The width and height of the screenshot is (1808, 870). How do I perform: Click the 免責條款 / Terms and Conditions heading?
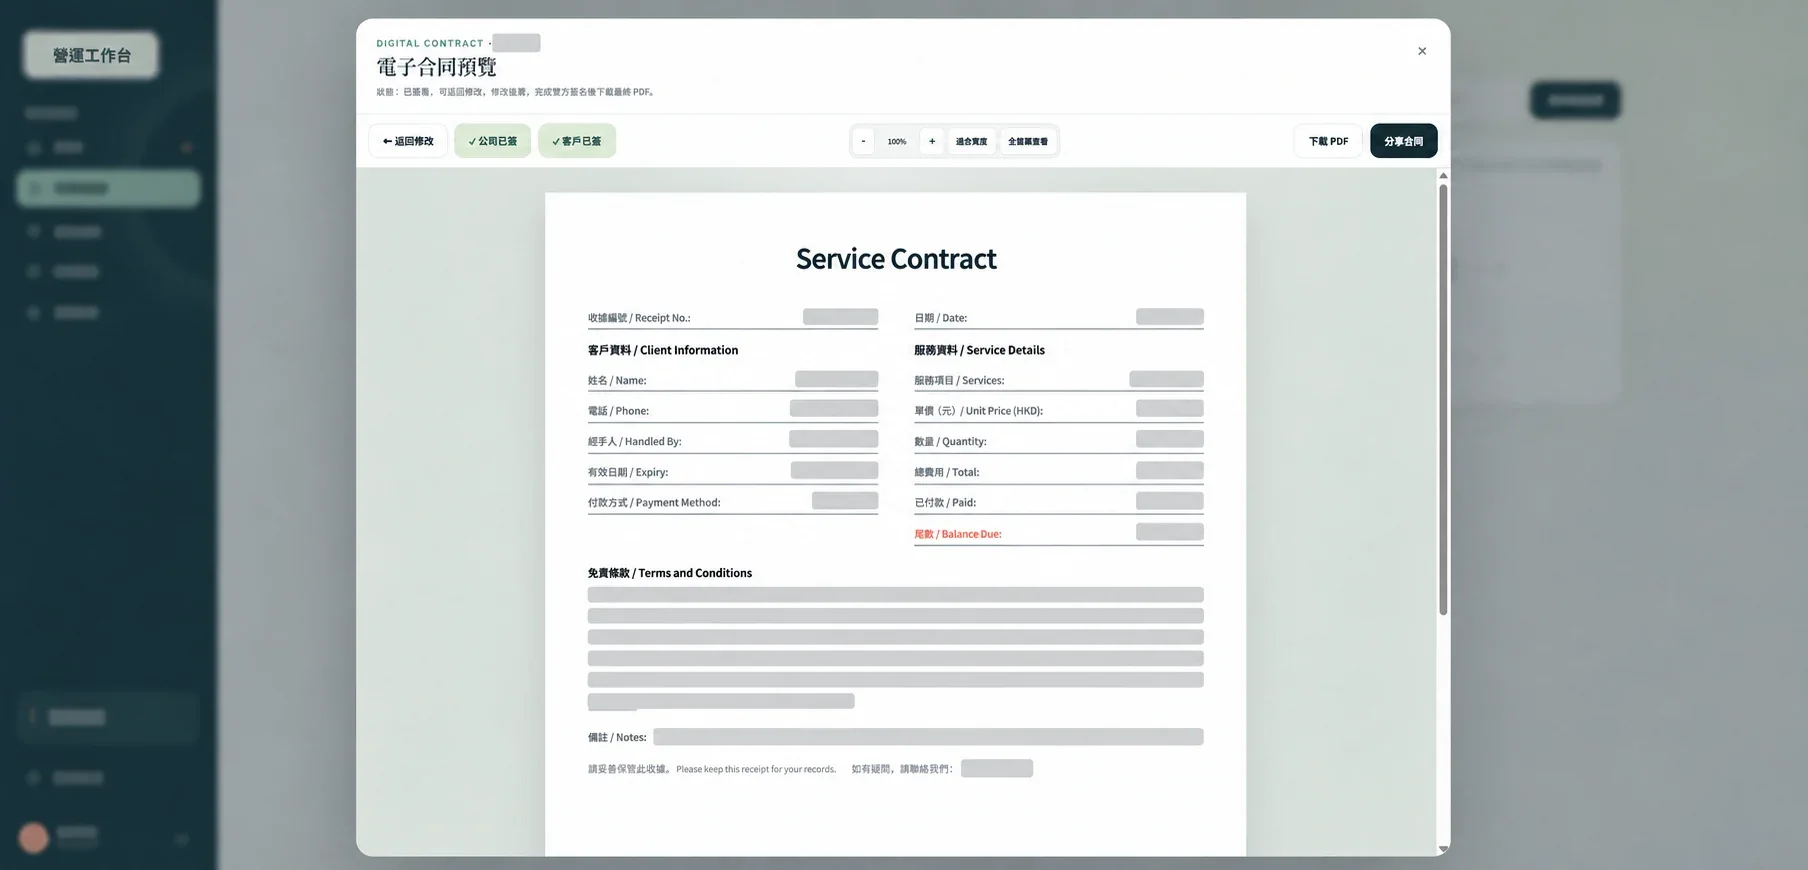670,573
